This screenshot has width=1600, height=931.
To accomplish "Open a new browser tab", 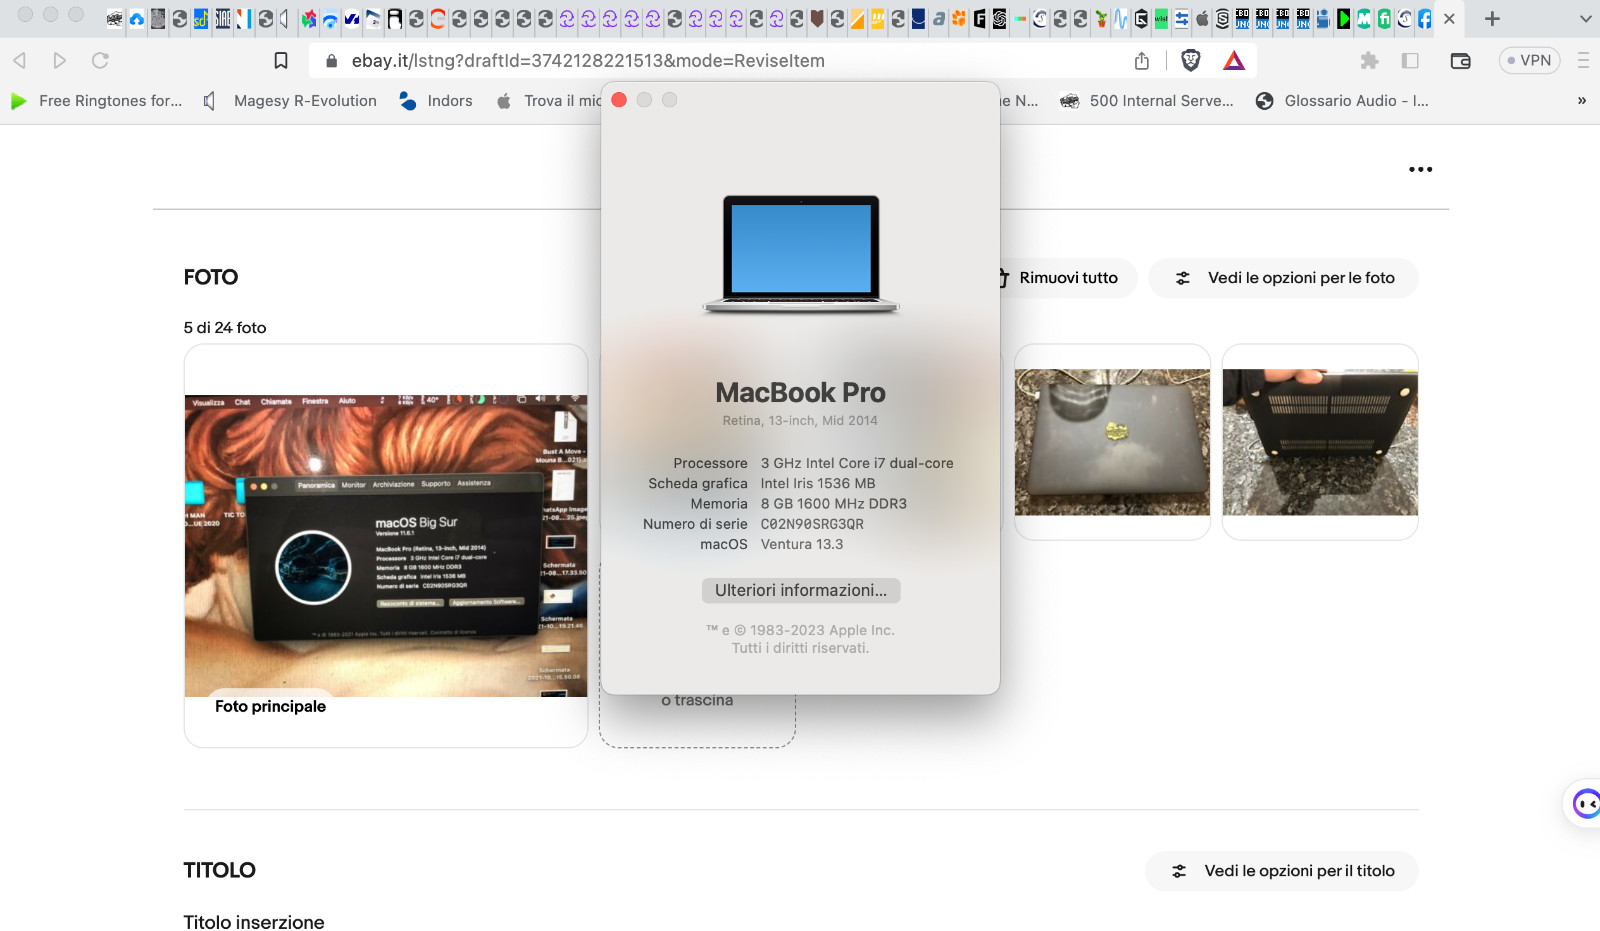I will click(1492, 19).
